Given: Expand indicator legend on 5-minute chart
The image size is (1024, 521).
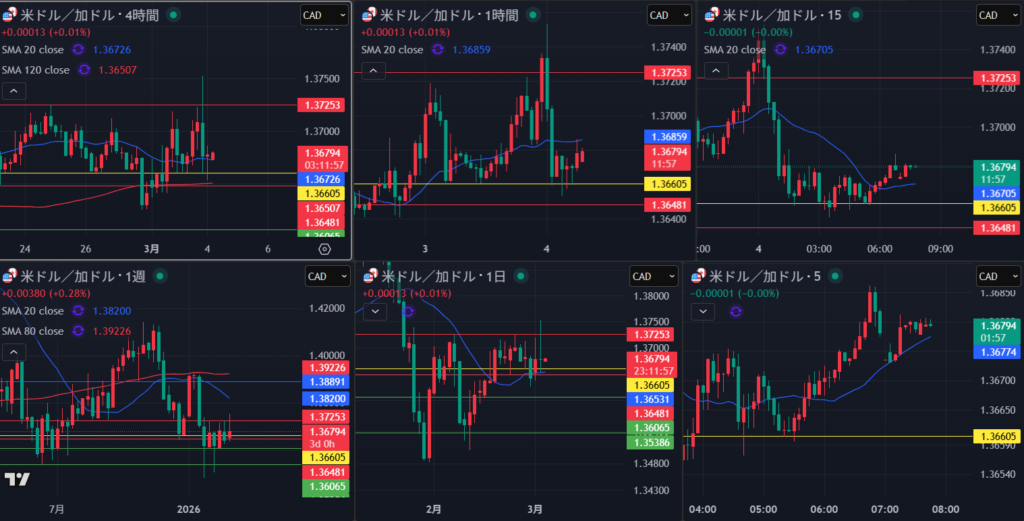Looking at the screenshot, I should [x=704, y=311].
